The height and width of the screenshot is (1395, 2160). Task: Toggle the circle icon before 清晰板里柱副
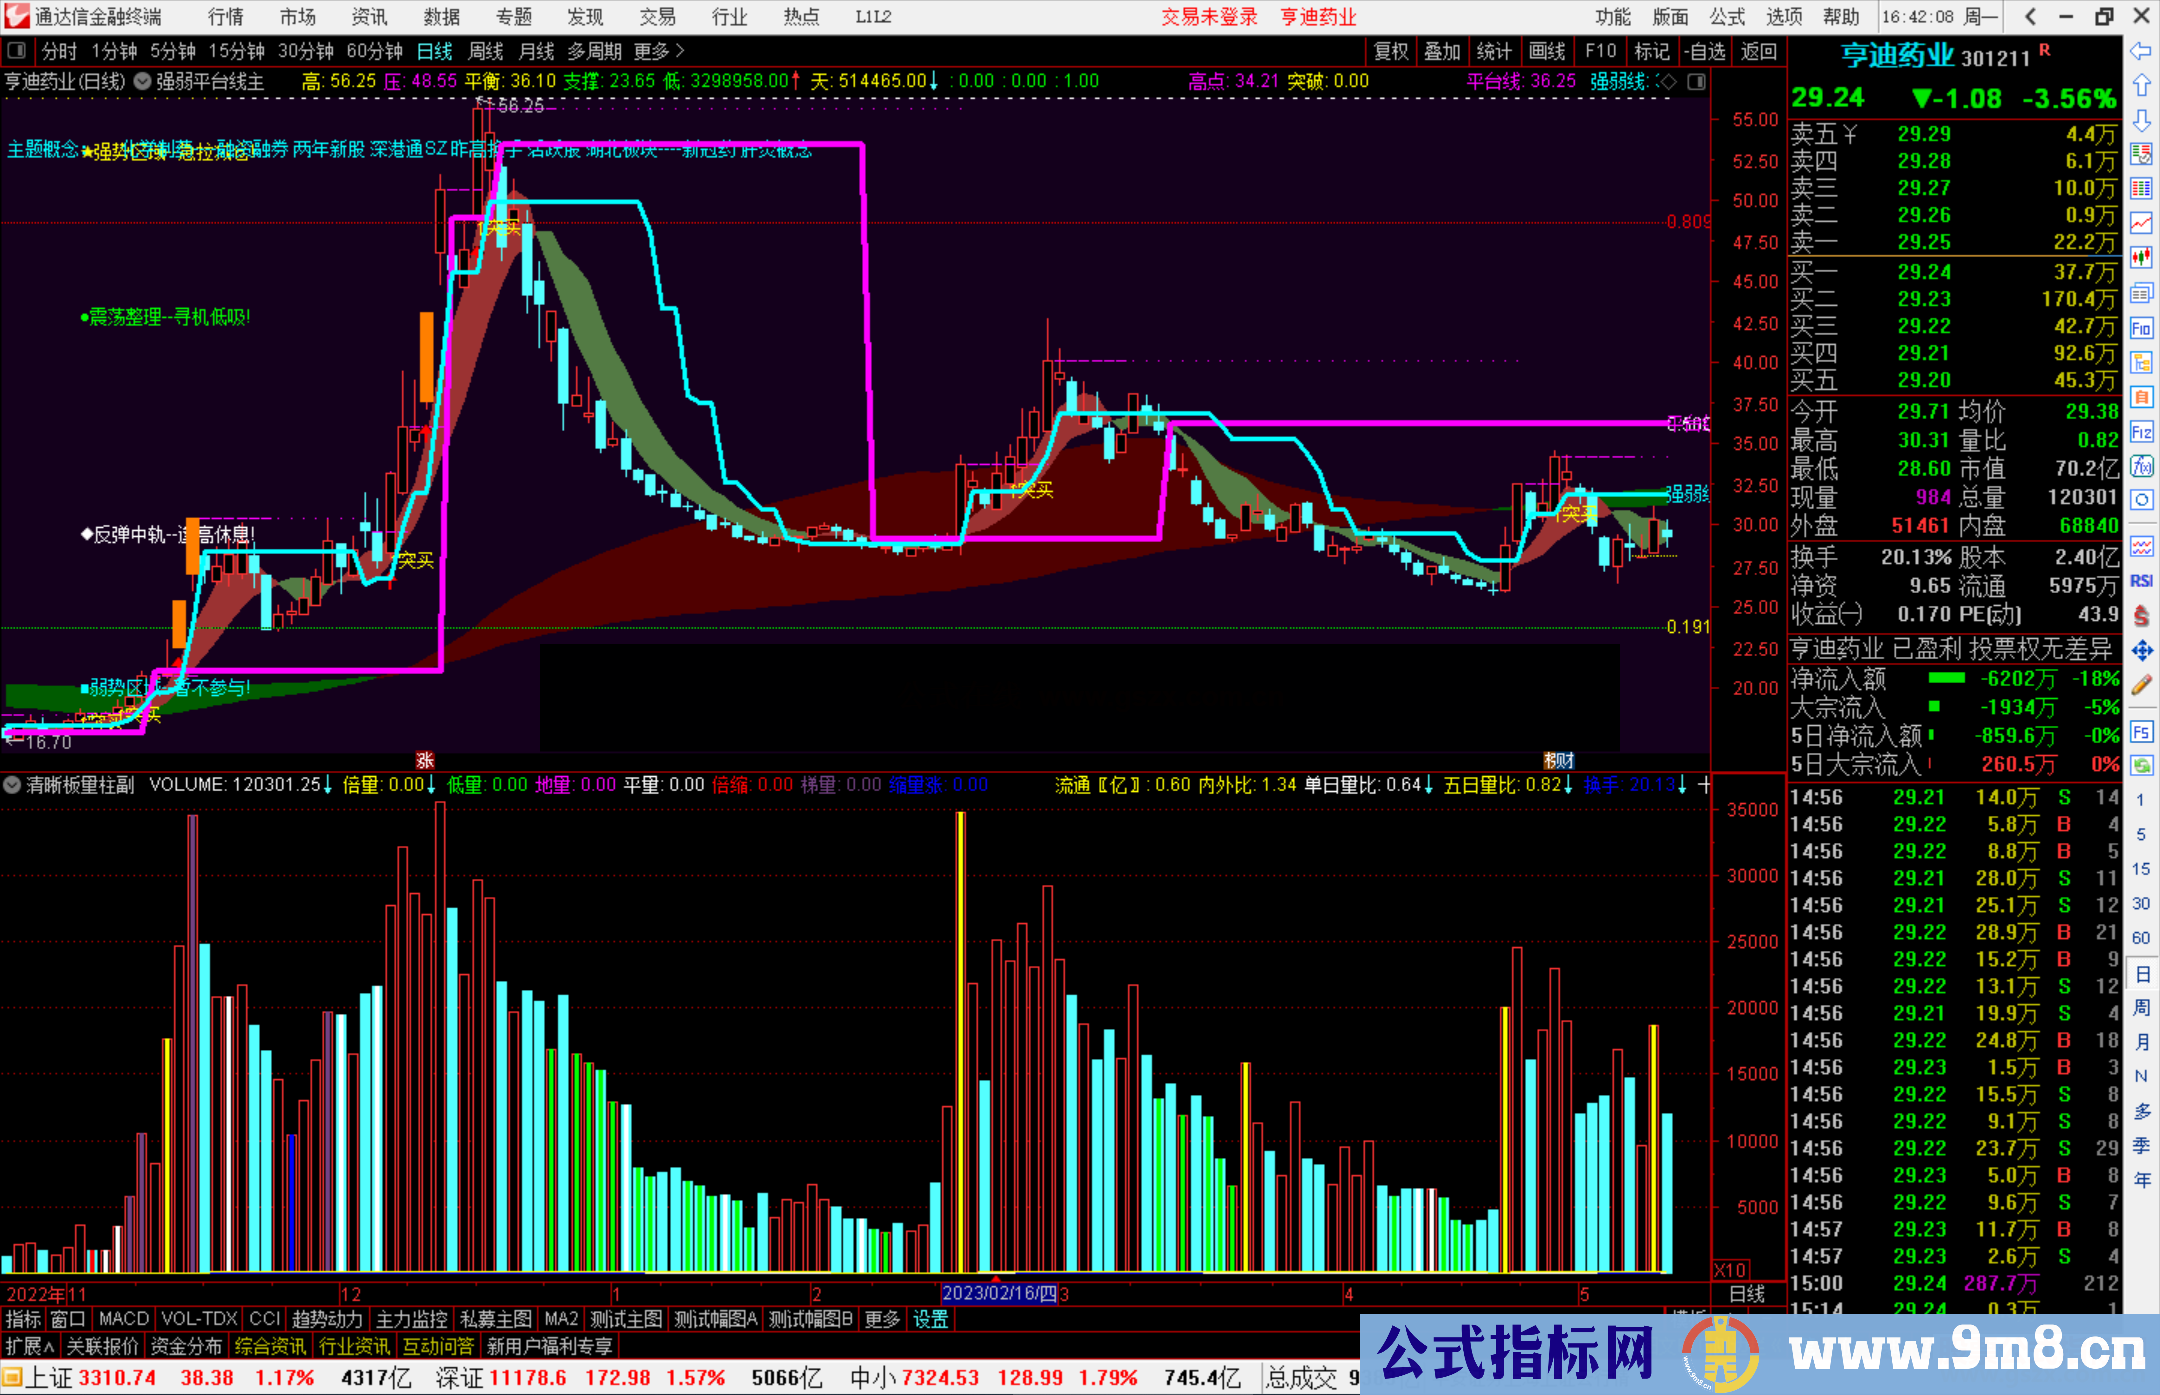(12, 785)
